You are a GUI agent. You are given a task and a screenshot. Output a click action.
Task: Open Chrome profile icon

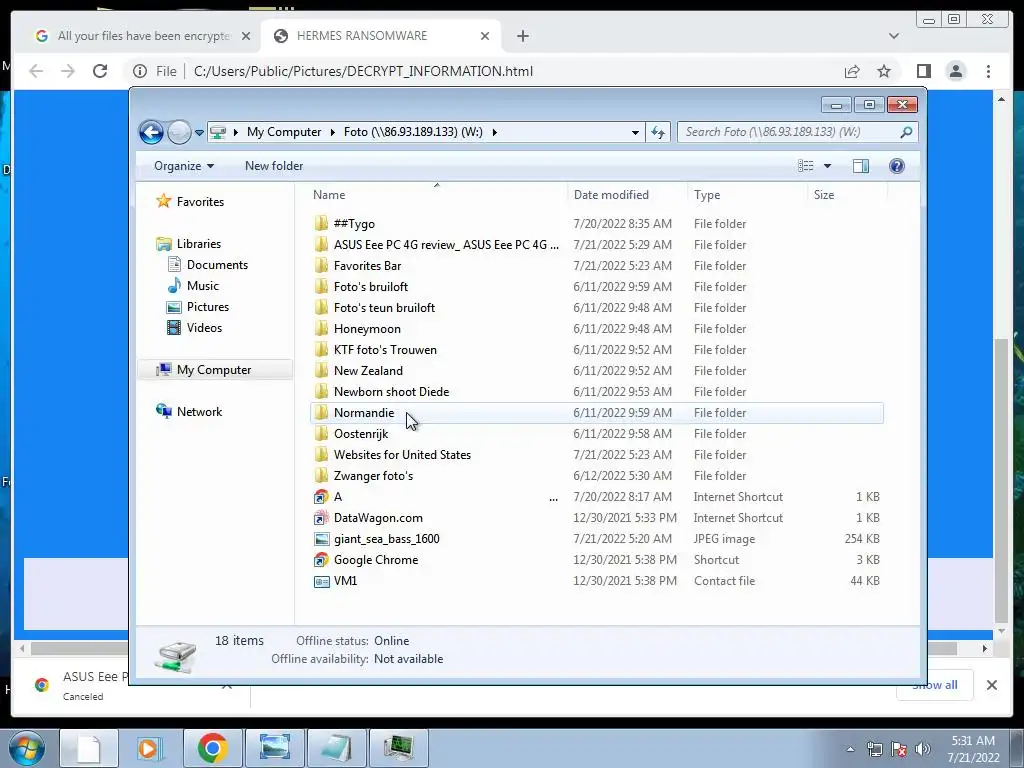(x=955, y=71)
